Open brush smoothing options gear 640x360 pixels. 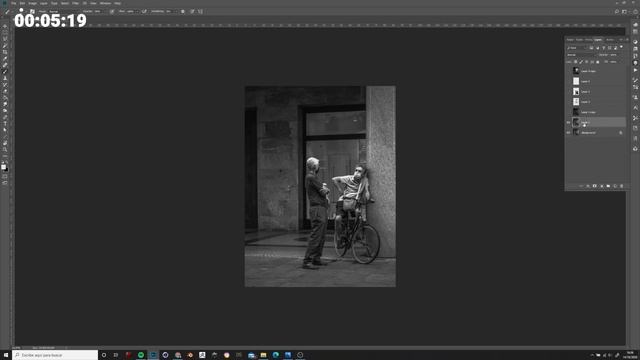pyautogui.click(x=182, y=11)
